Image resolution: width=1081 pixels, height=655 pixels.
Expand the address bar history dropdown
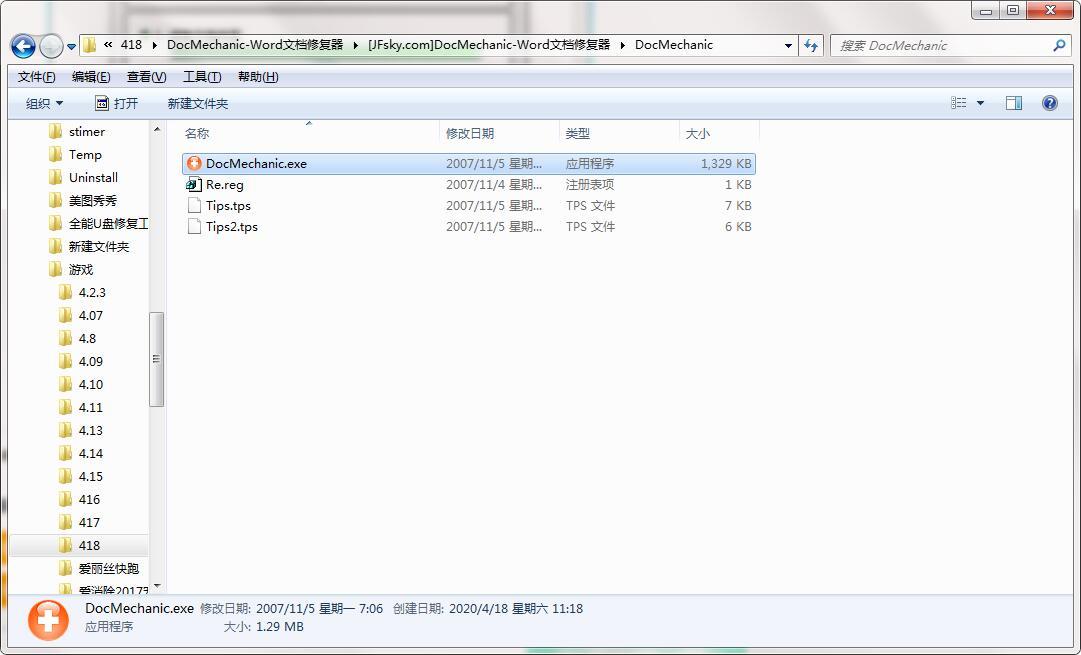click(788, 46)
